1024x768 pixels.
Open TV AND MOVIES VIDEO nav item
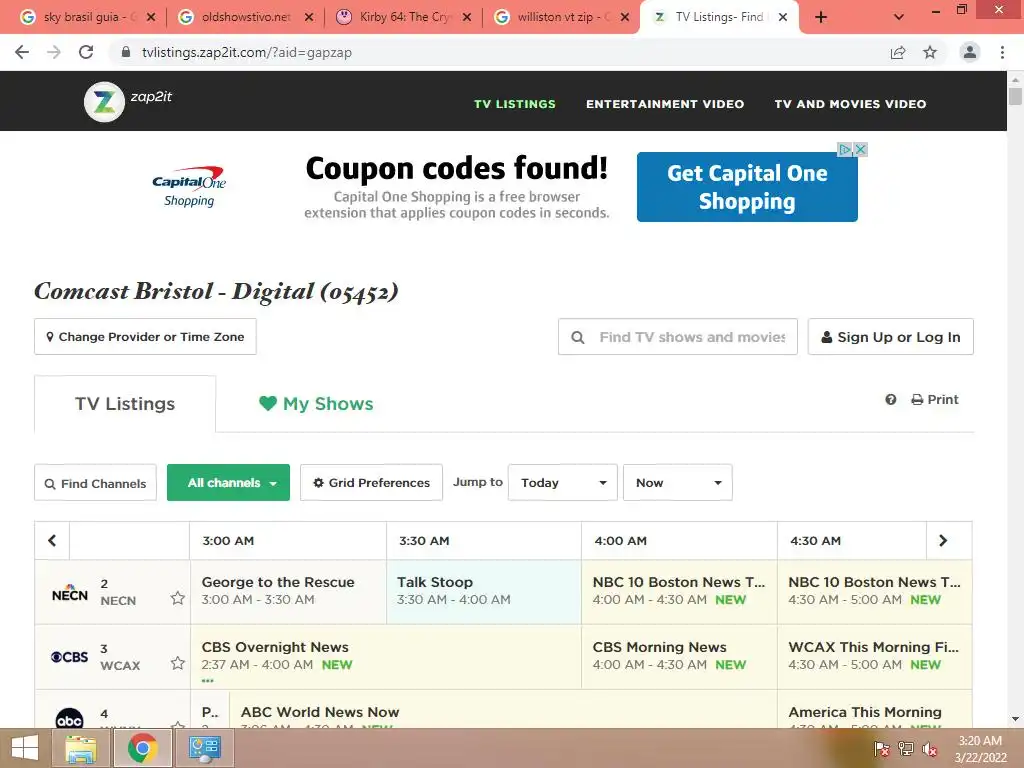tap(850, 104)
